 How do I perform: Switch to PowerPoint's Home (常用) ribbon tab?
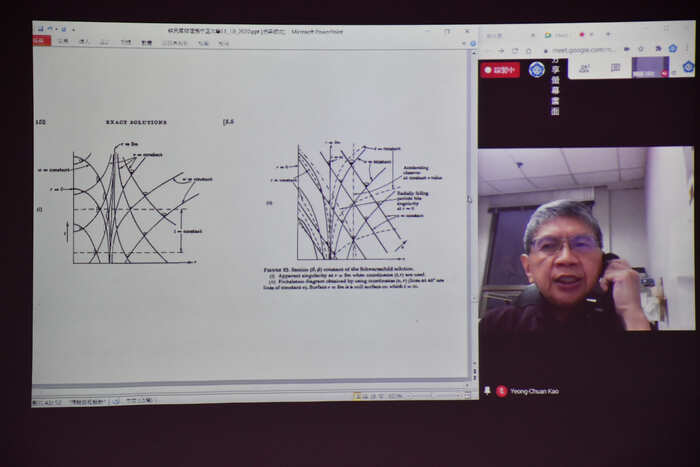(63, 41)
